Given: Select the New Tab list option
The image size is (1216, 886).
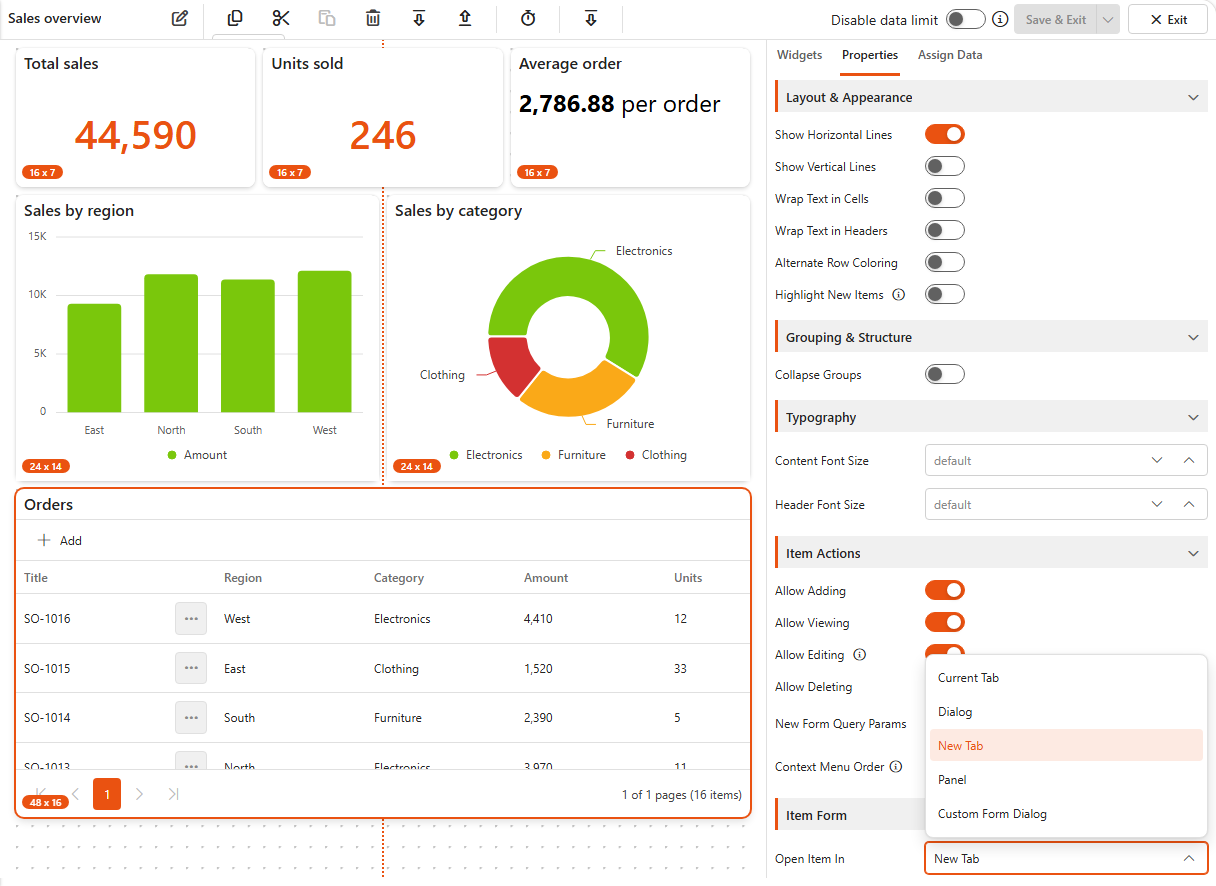Looking at the screenshot, I should pos(1066,746).
